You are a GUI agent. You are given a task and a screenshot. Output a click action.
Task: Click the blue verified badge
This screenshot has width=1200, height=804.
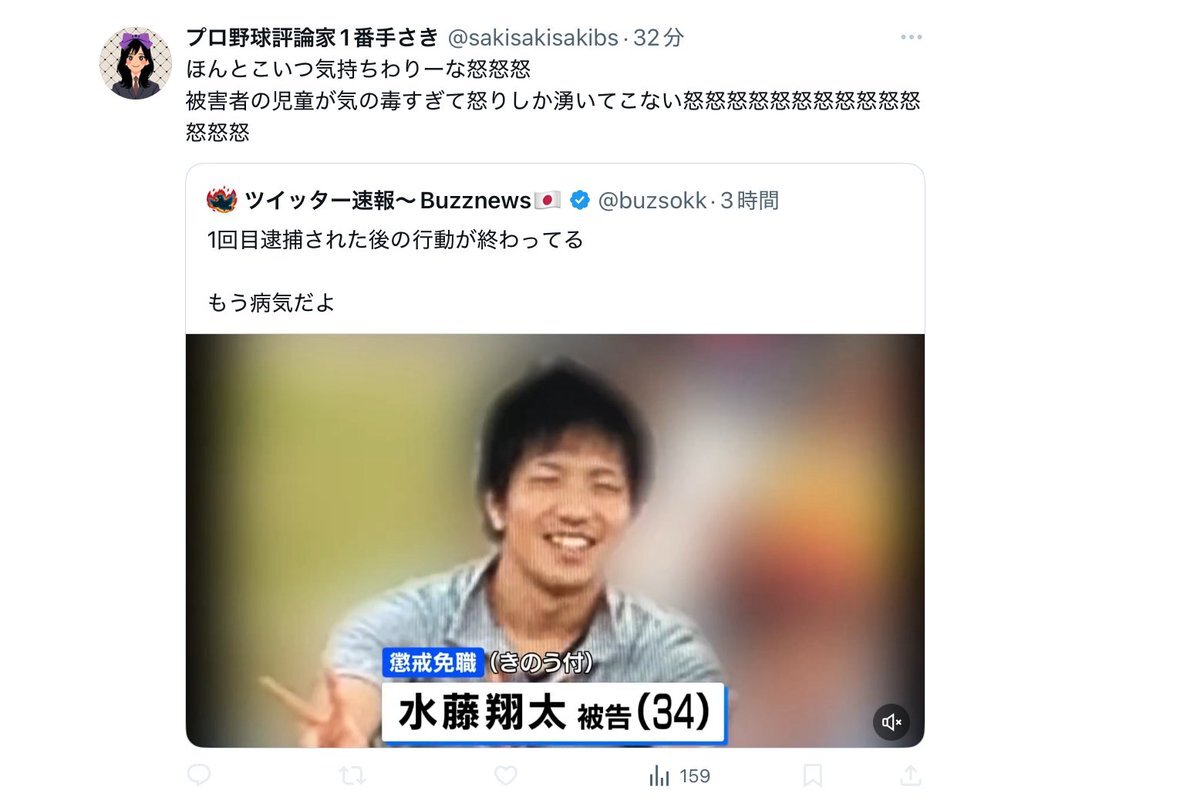pyautogui.click(x=579, y=200)
